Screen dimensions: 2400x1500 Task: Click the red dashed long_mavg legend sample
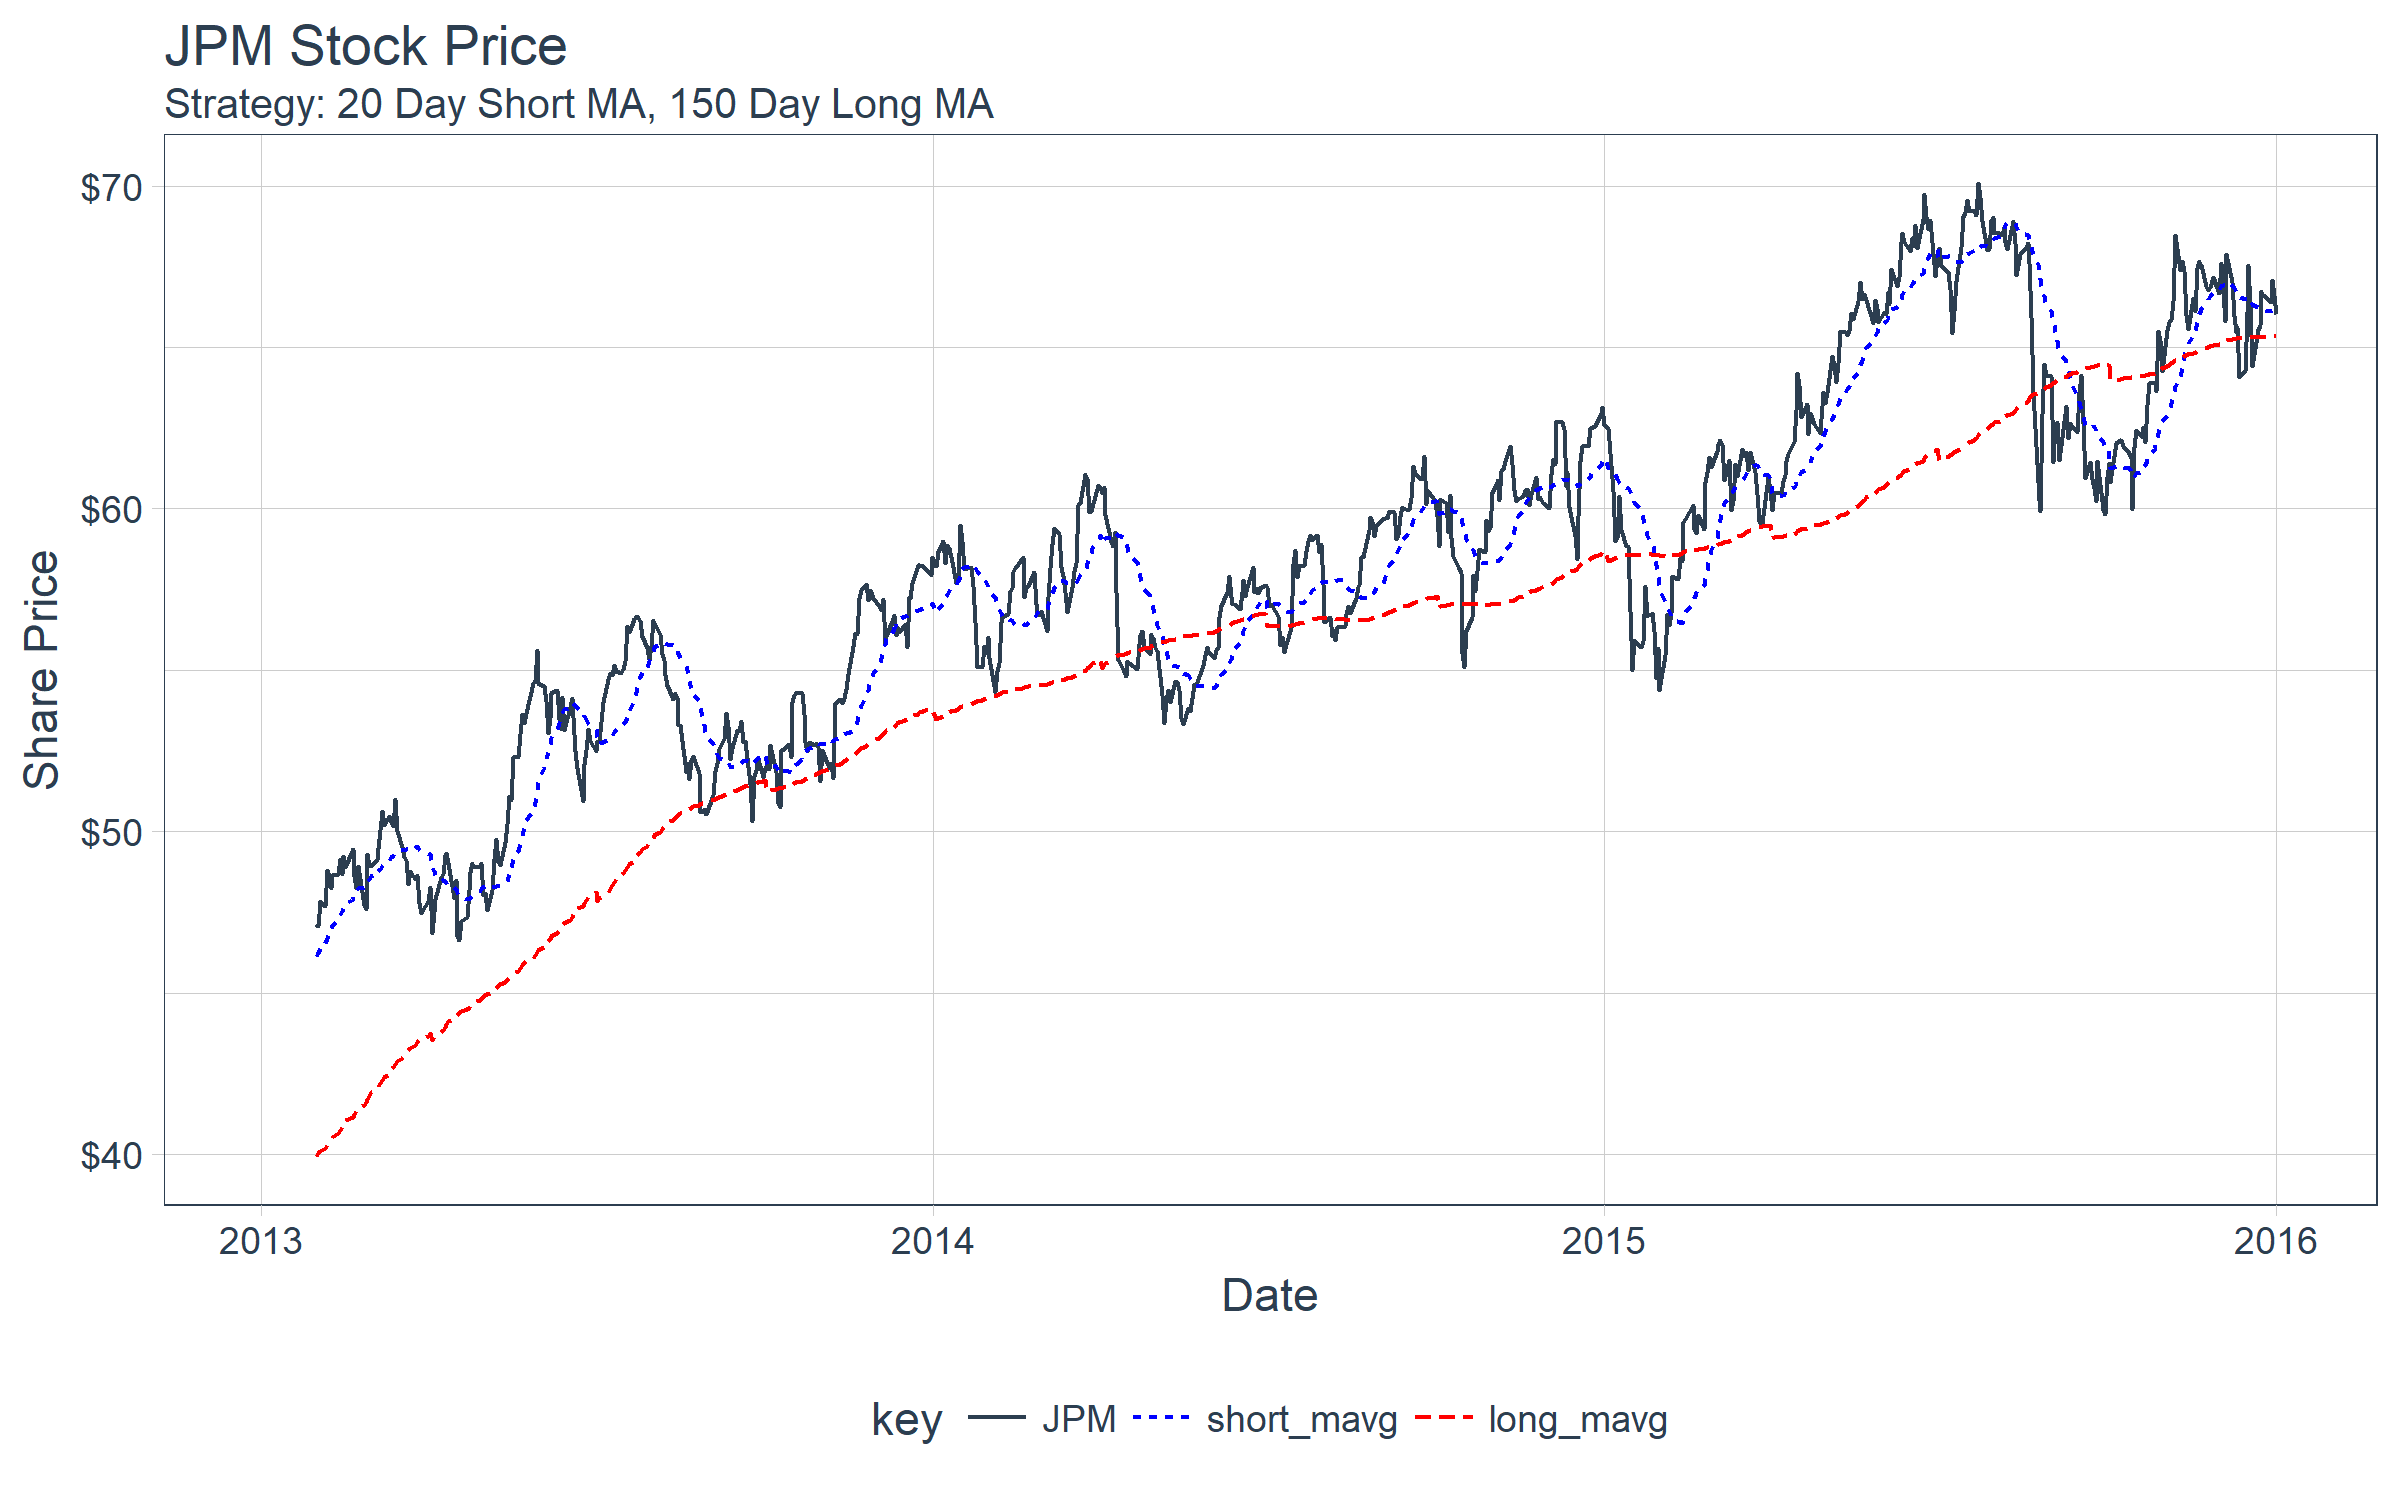point(1444,1417)
